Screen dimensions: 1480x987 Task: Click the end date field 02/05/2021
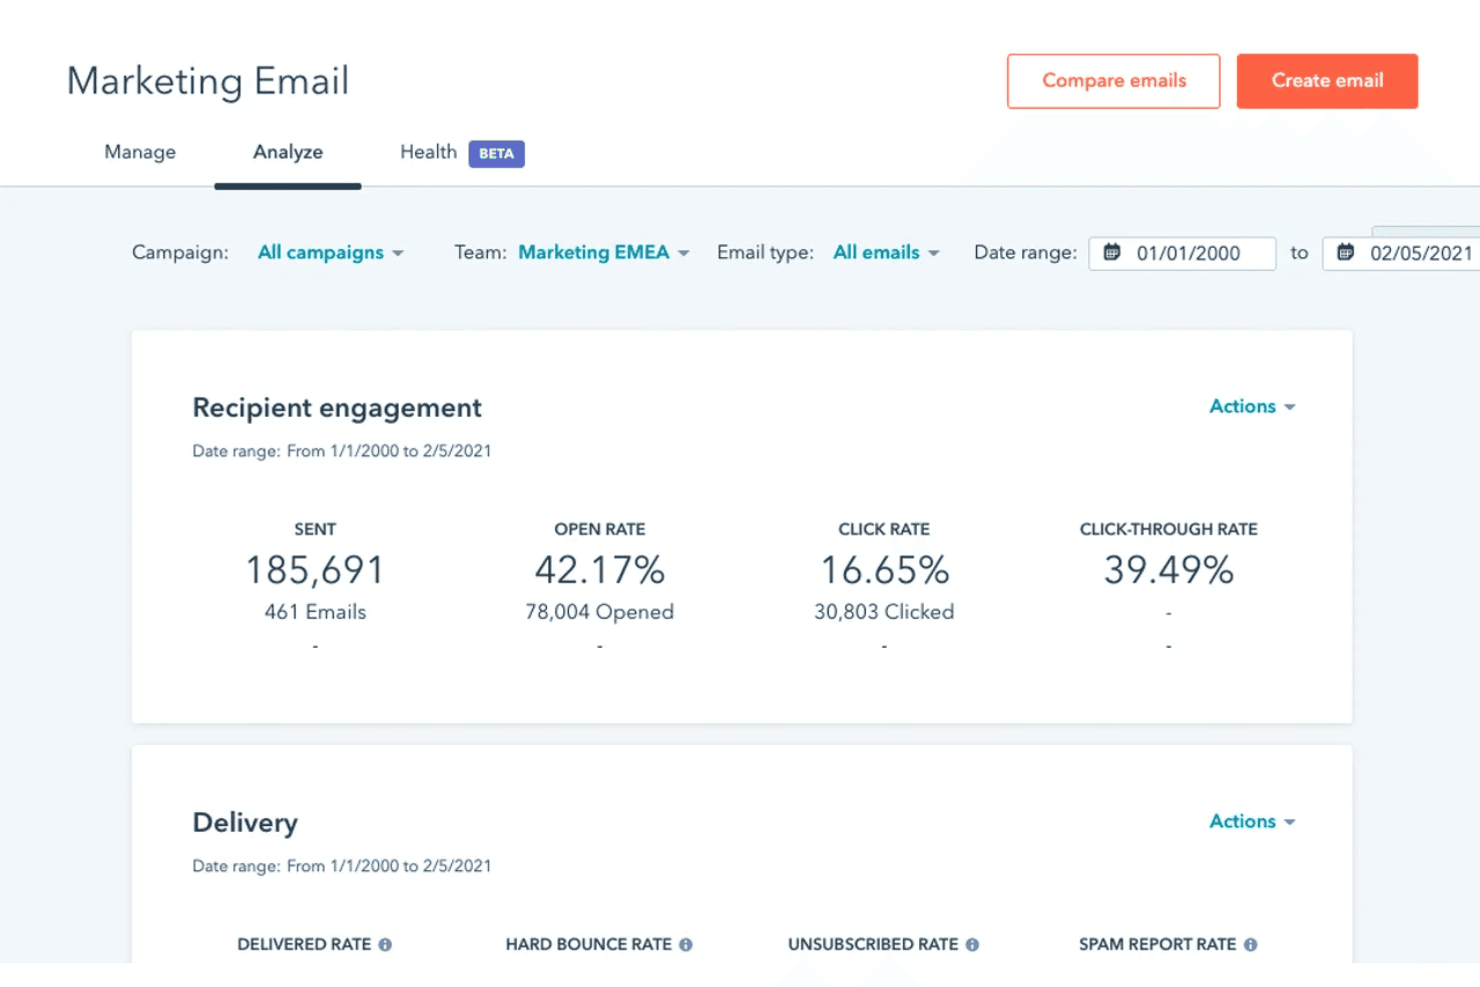click(1401, 253)
